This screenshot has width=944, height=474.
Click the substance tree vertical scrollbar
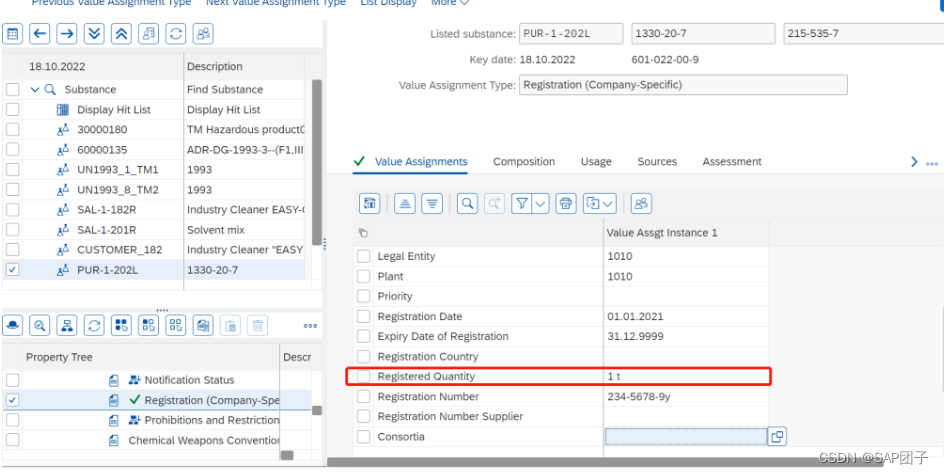pos(316,162)
